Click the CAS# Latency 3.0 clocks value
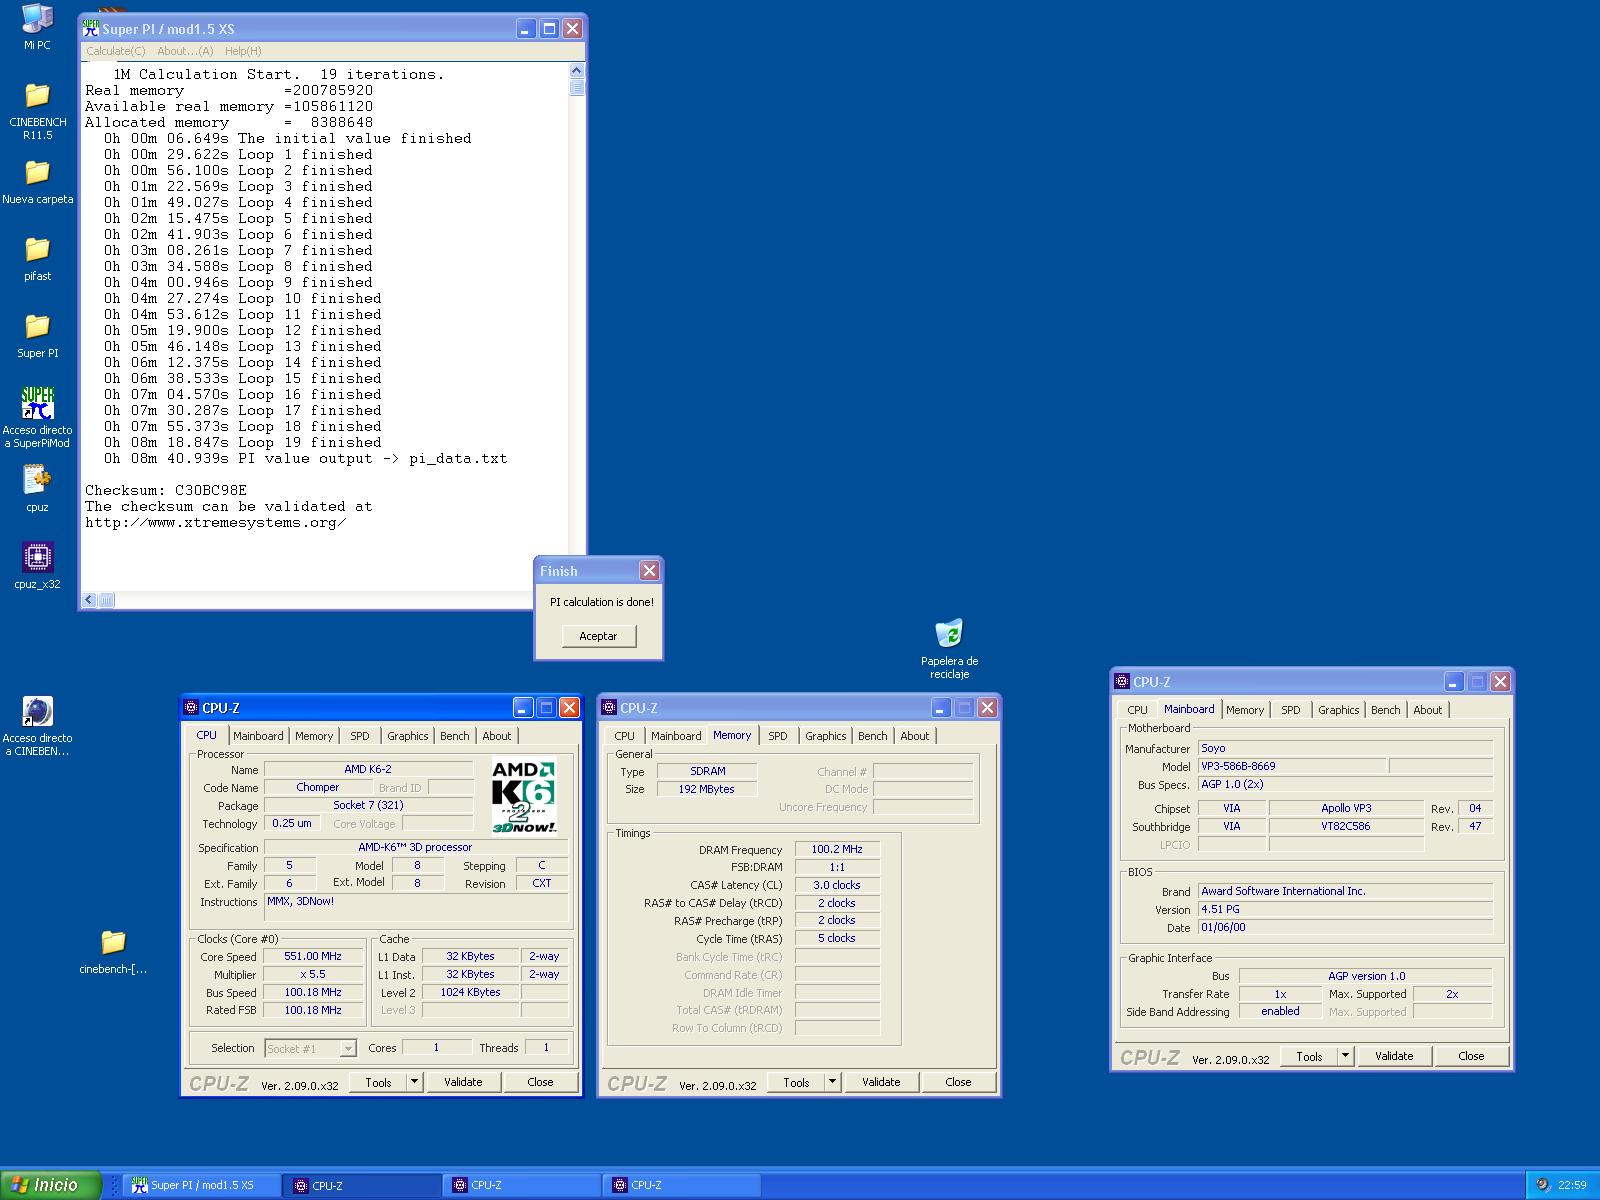The height and width of the screenshot is (1200, 1600). (x=837, y=885)
